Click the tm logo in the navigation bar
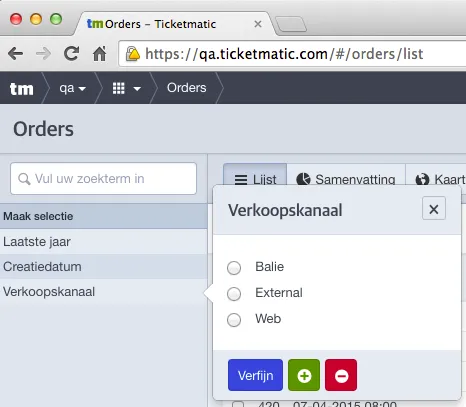The width and height of the screenshot is (466, 407). (x=21, y=88)
